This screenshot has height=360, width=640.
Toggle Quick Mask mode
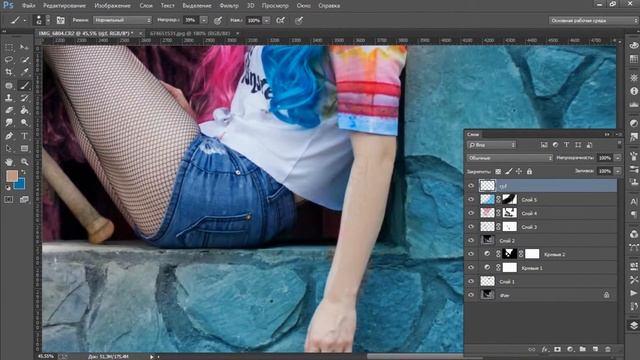point(9,200)
